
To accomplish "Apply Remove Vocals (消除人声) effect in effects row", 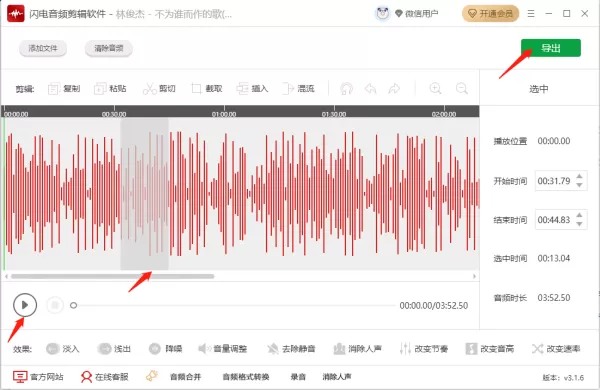I will [x=357, y=349].
